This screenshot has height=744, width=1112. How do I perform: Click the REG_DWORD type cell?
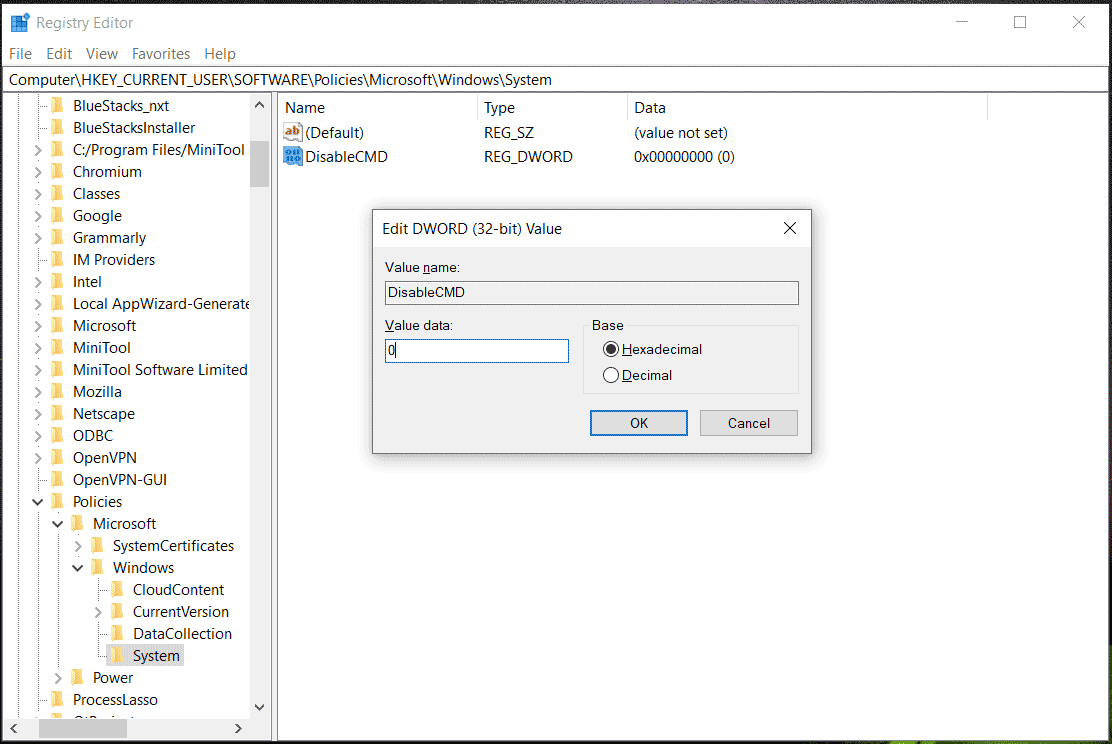528,157
